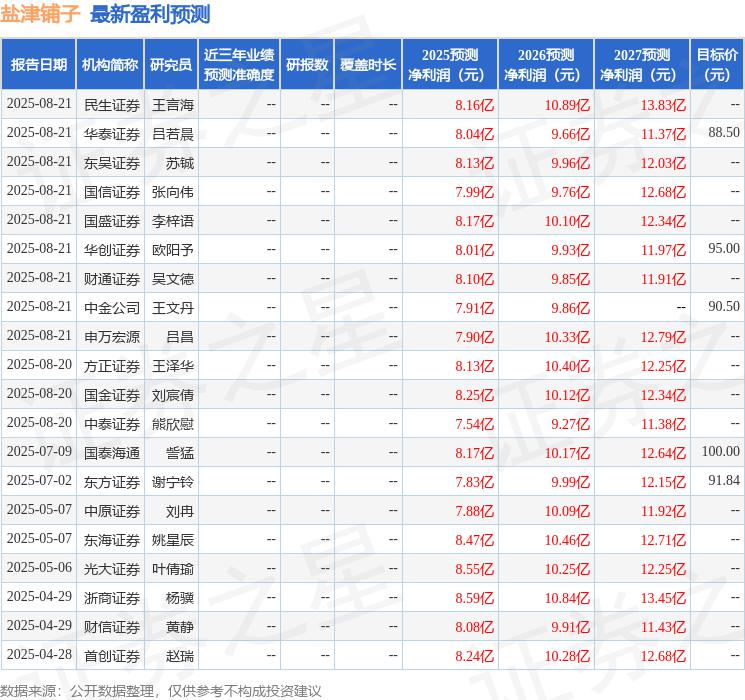Click the 8.16亿 profit value
745x700 pixels.
pos(474,105)
